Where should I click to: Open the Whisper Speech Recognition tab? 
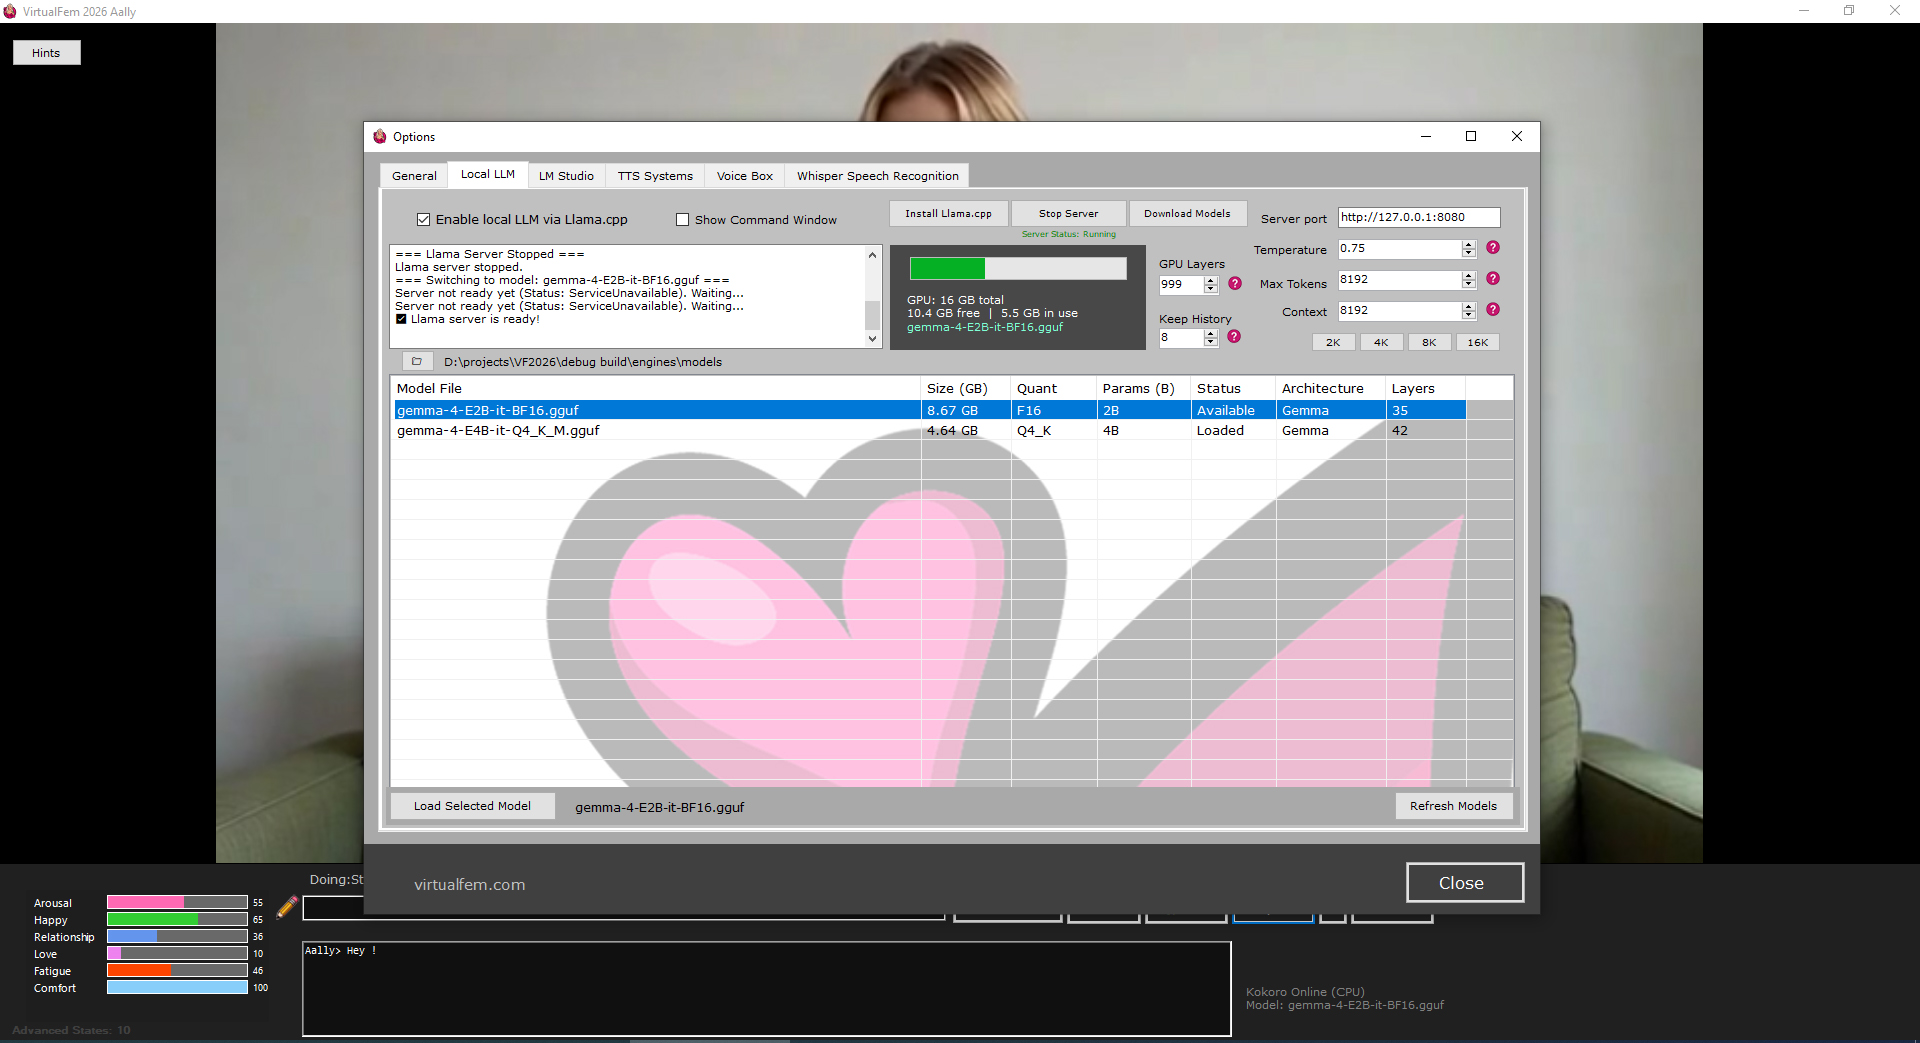pos(877,176)
